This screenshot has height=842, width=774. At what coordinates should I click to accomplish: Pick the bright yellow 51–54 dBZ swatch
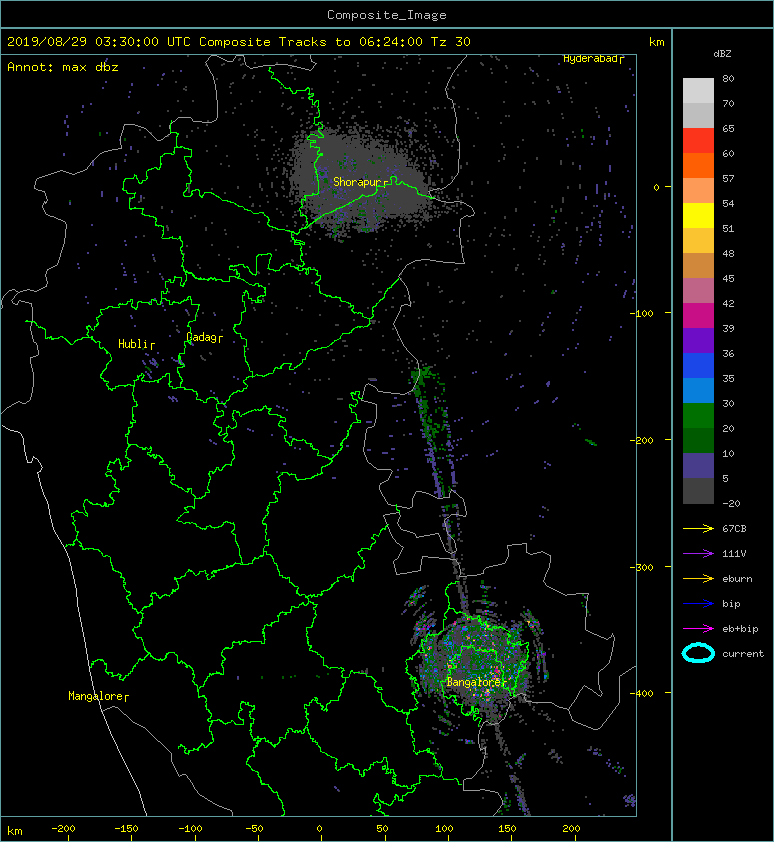click(x=698, y=216)
